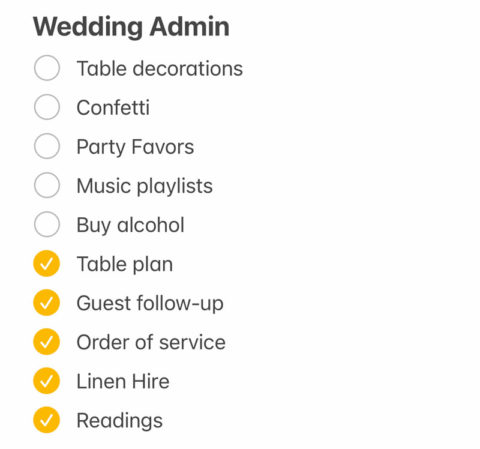Uncheck the Linen Hire checkmark
480x449 pixels.
coord(47,381)
